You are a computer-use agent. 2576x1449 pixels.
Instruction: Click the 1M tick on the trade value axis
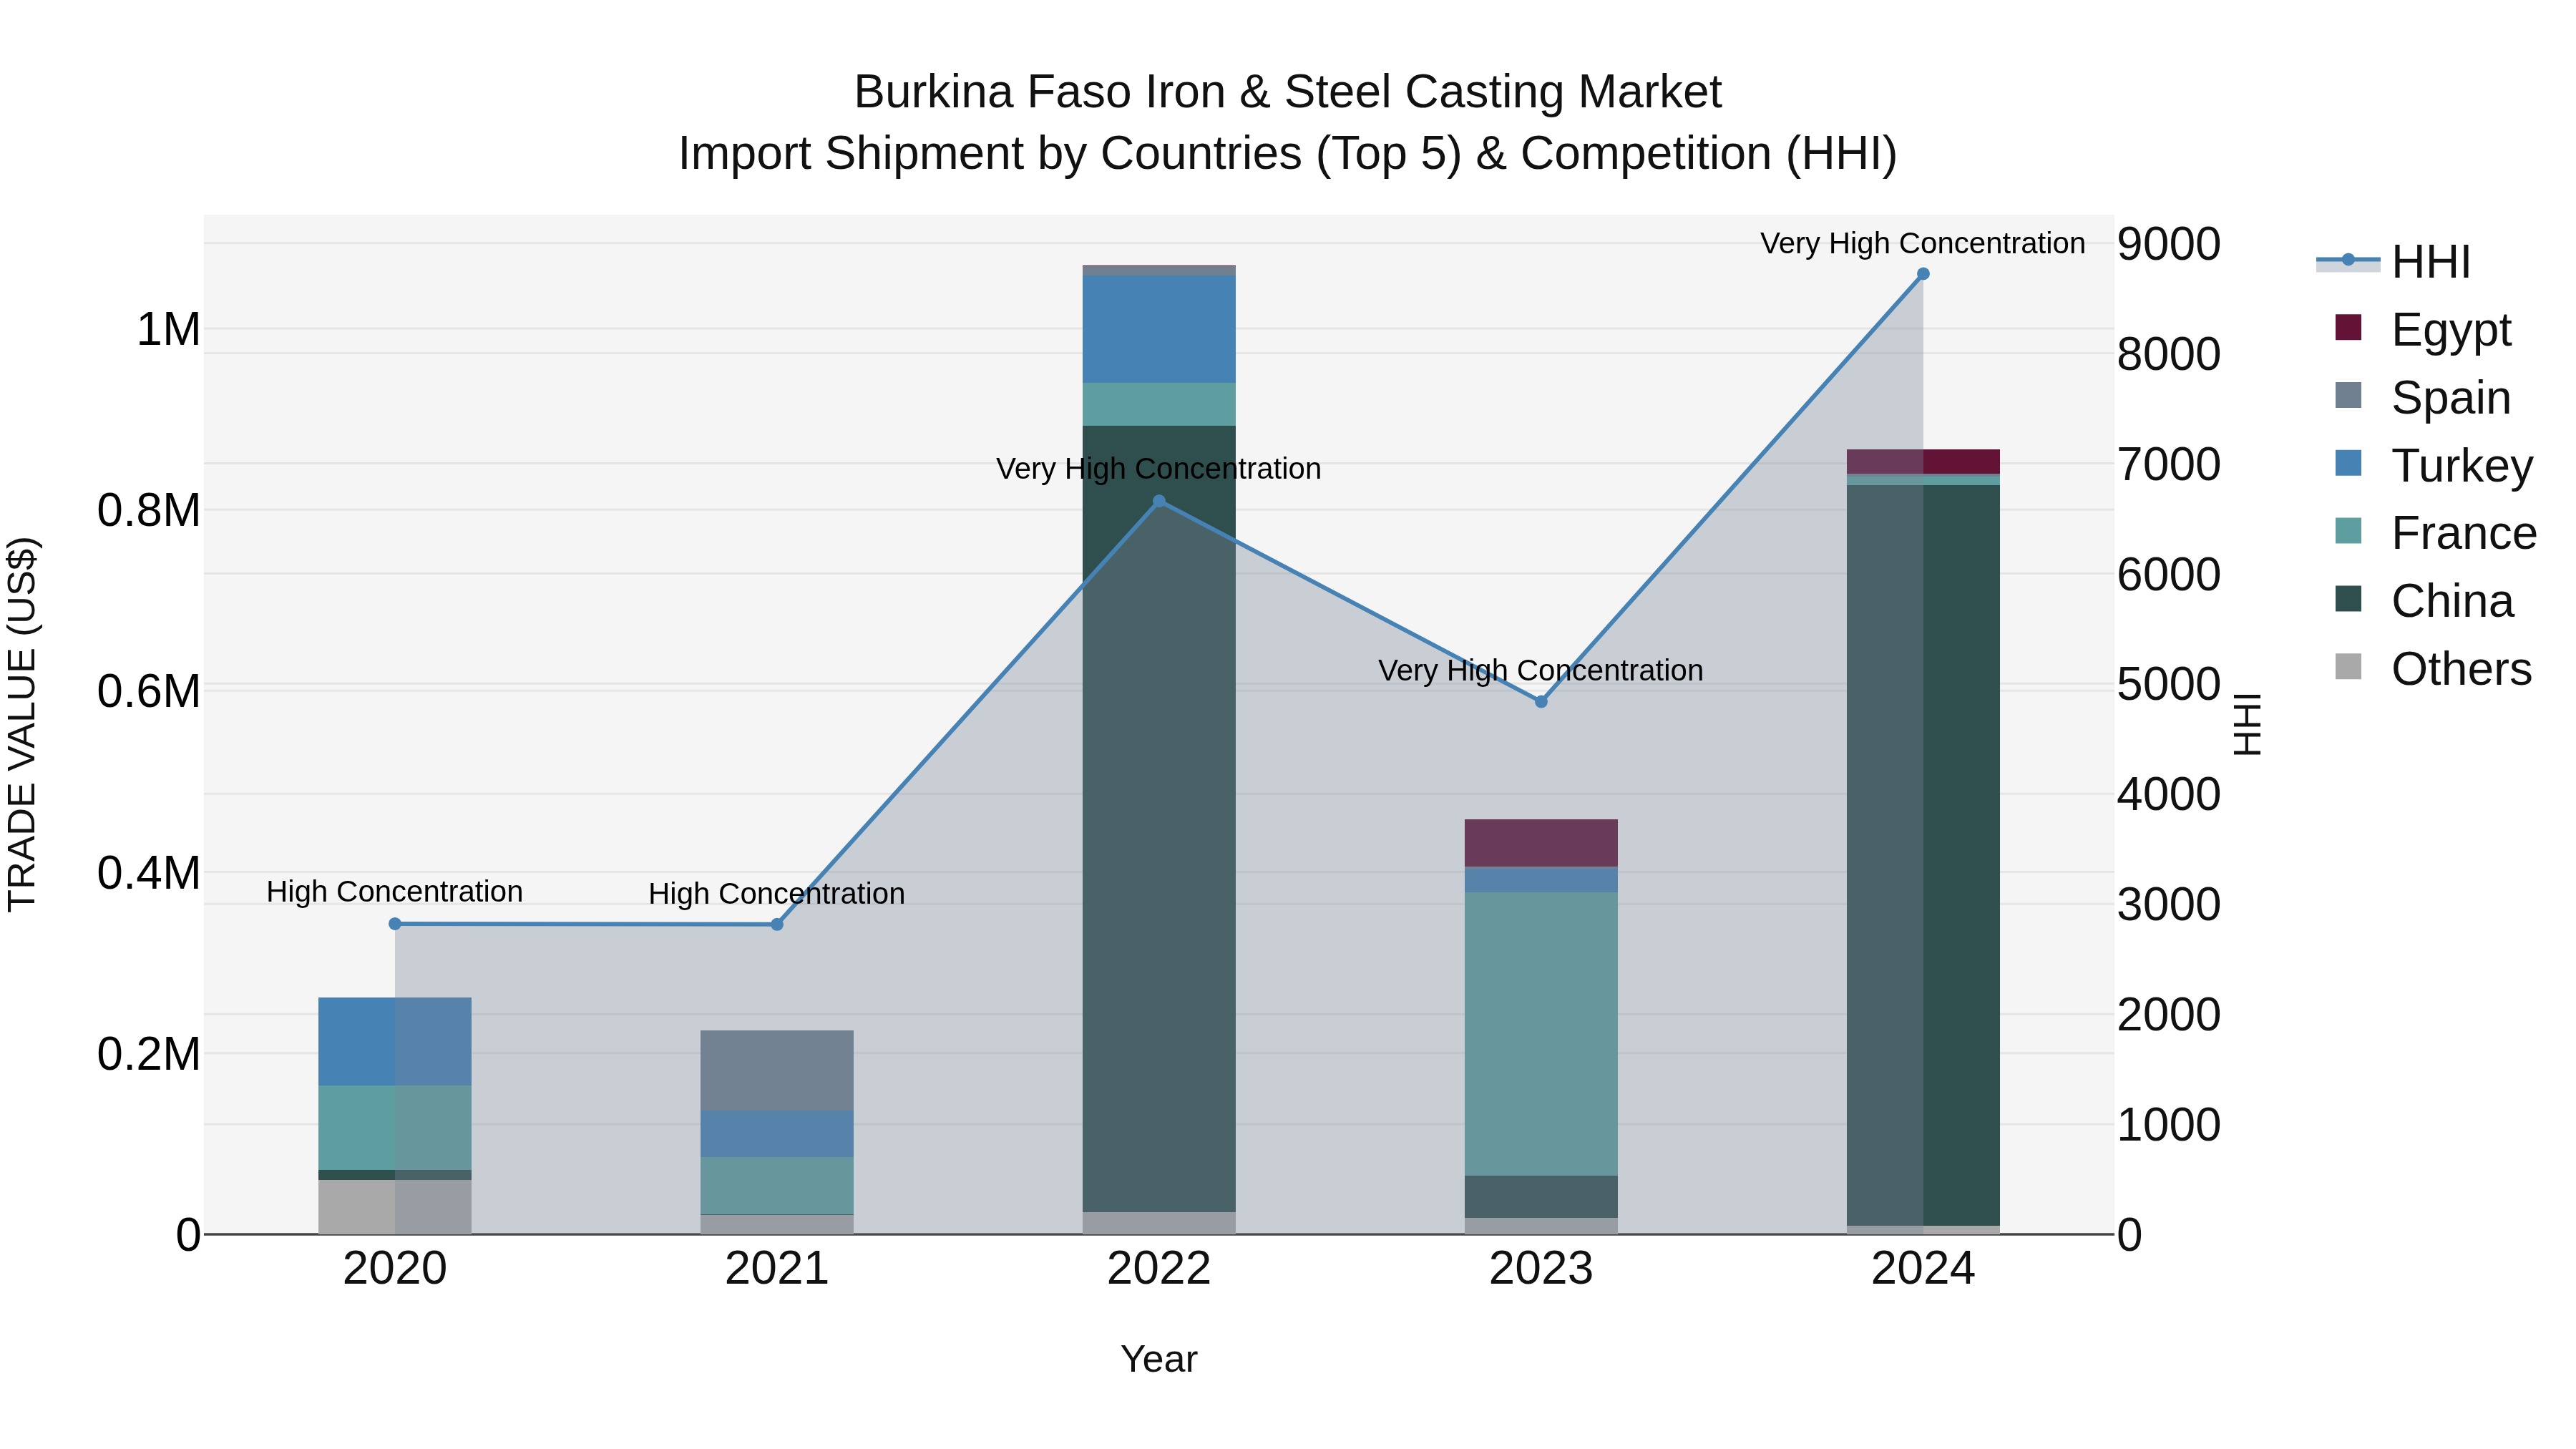coord(168,330)
